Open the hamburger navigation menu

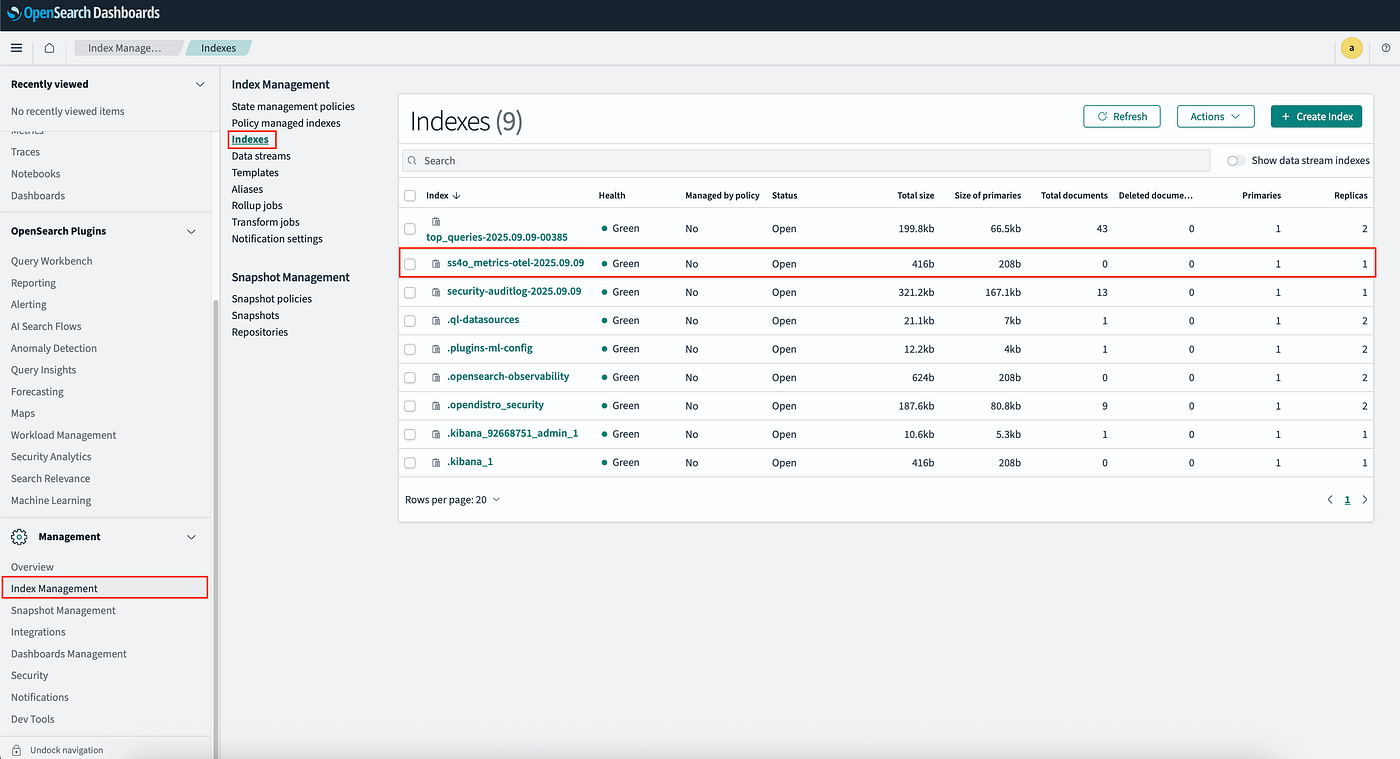16,48
